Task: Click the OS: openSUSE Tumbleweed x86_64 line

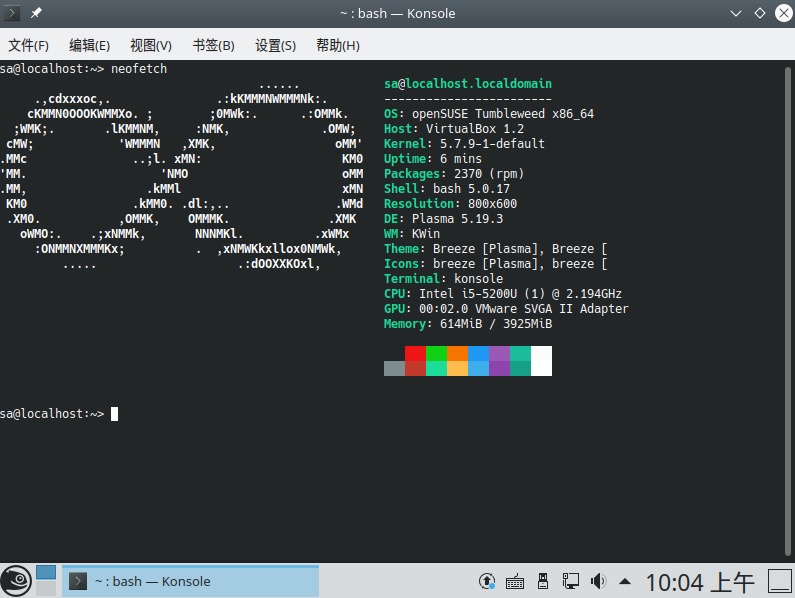Action: tap(489, 114)
